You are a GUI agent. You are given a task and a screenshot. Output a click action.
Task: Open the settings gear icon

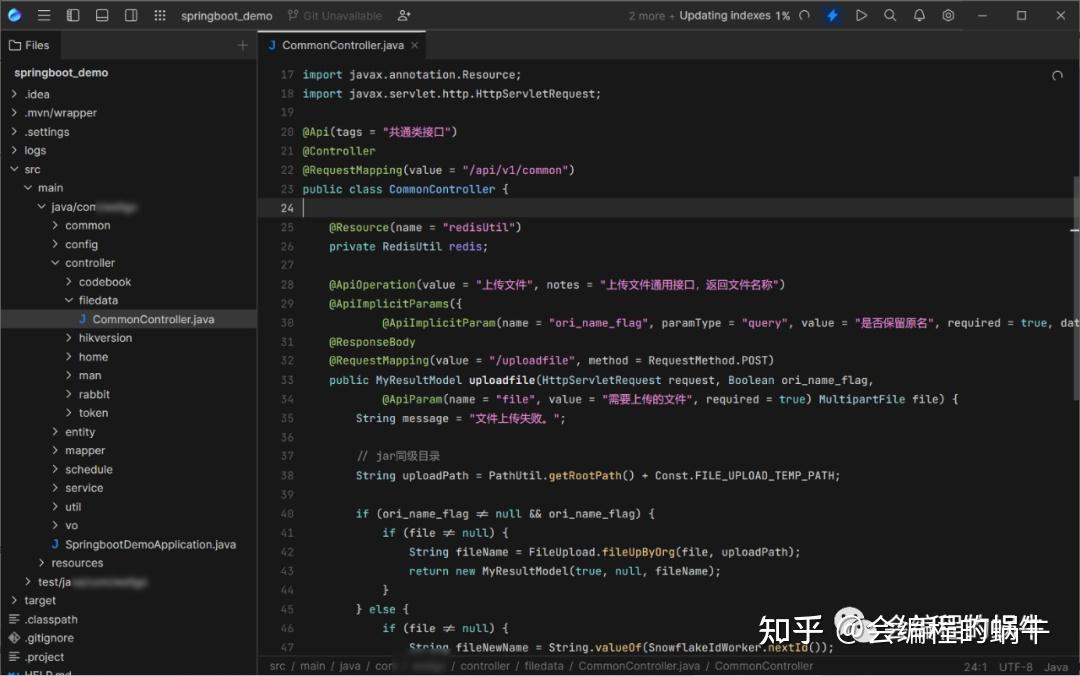(948, 15)
